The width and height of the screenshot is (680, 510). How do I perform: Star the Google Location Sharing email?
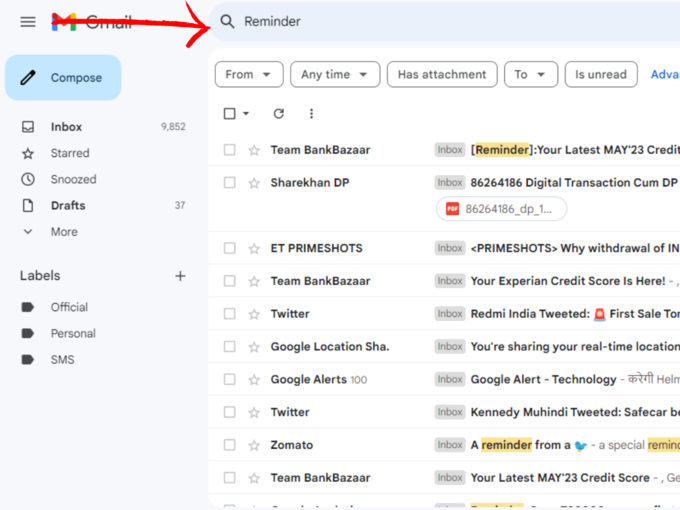[254, 347]
